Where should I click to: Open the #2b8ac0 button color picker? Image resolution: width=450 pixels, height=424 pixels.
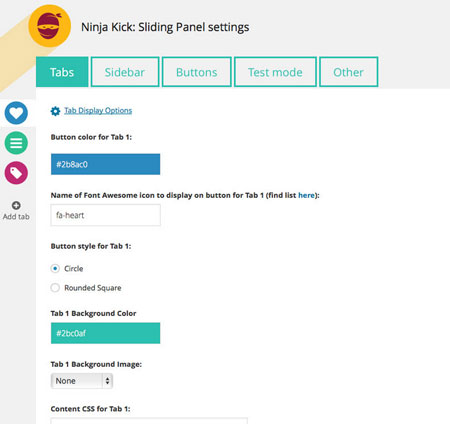[x=105, y=164]
